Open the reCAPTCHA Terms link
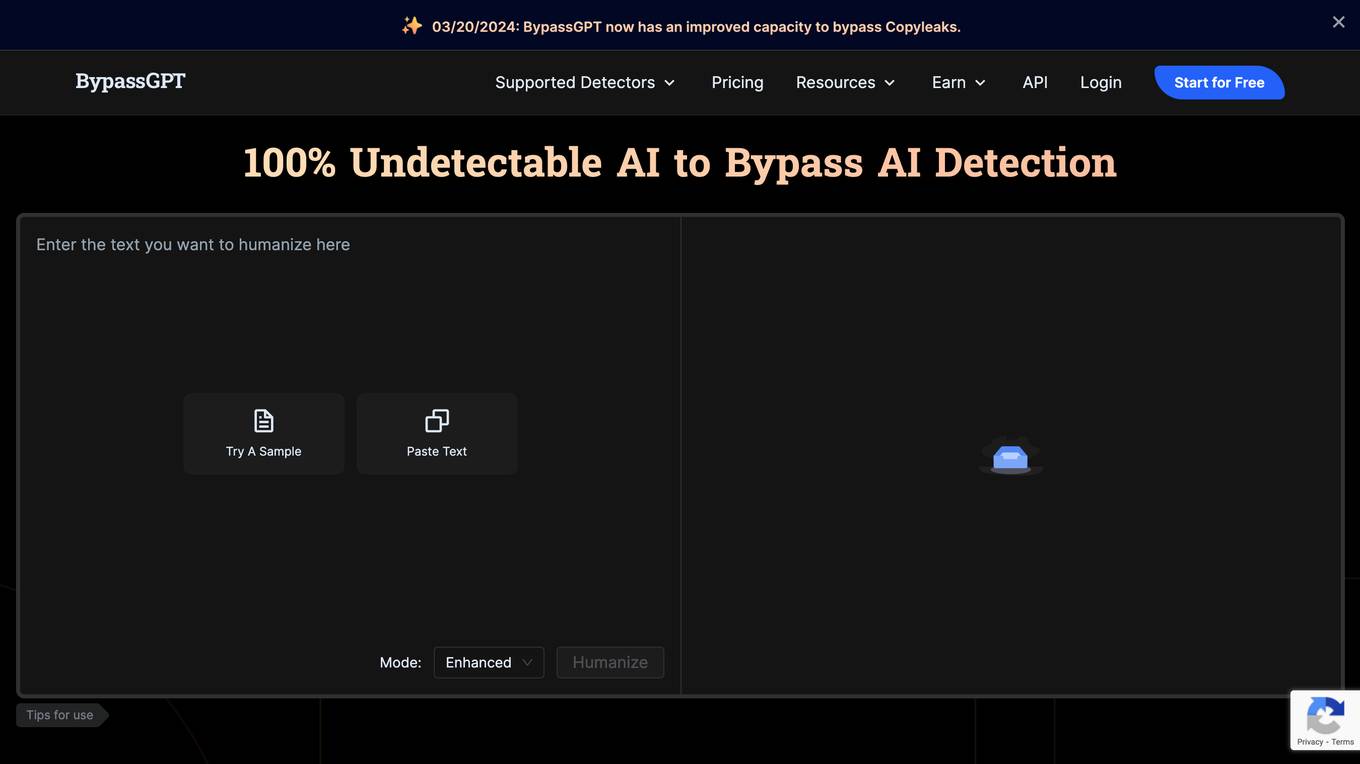The image size is (1360, 764). click(x=1342, y=742)
